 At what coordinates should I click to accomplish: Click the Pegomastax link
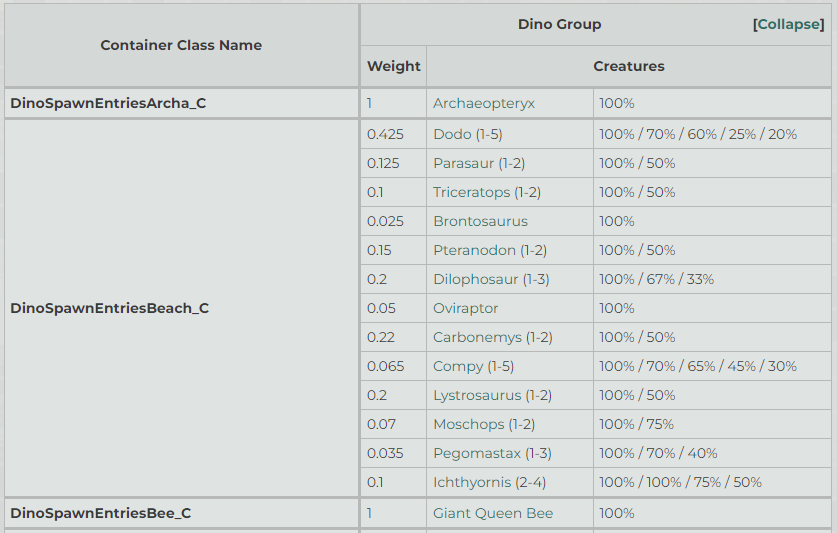[x=474, y=453]
